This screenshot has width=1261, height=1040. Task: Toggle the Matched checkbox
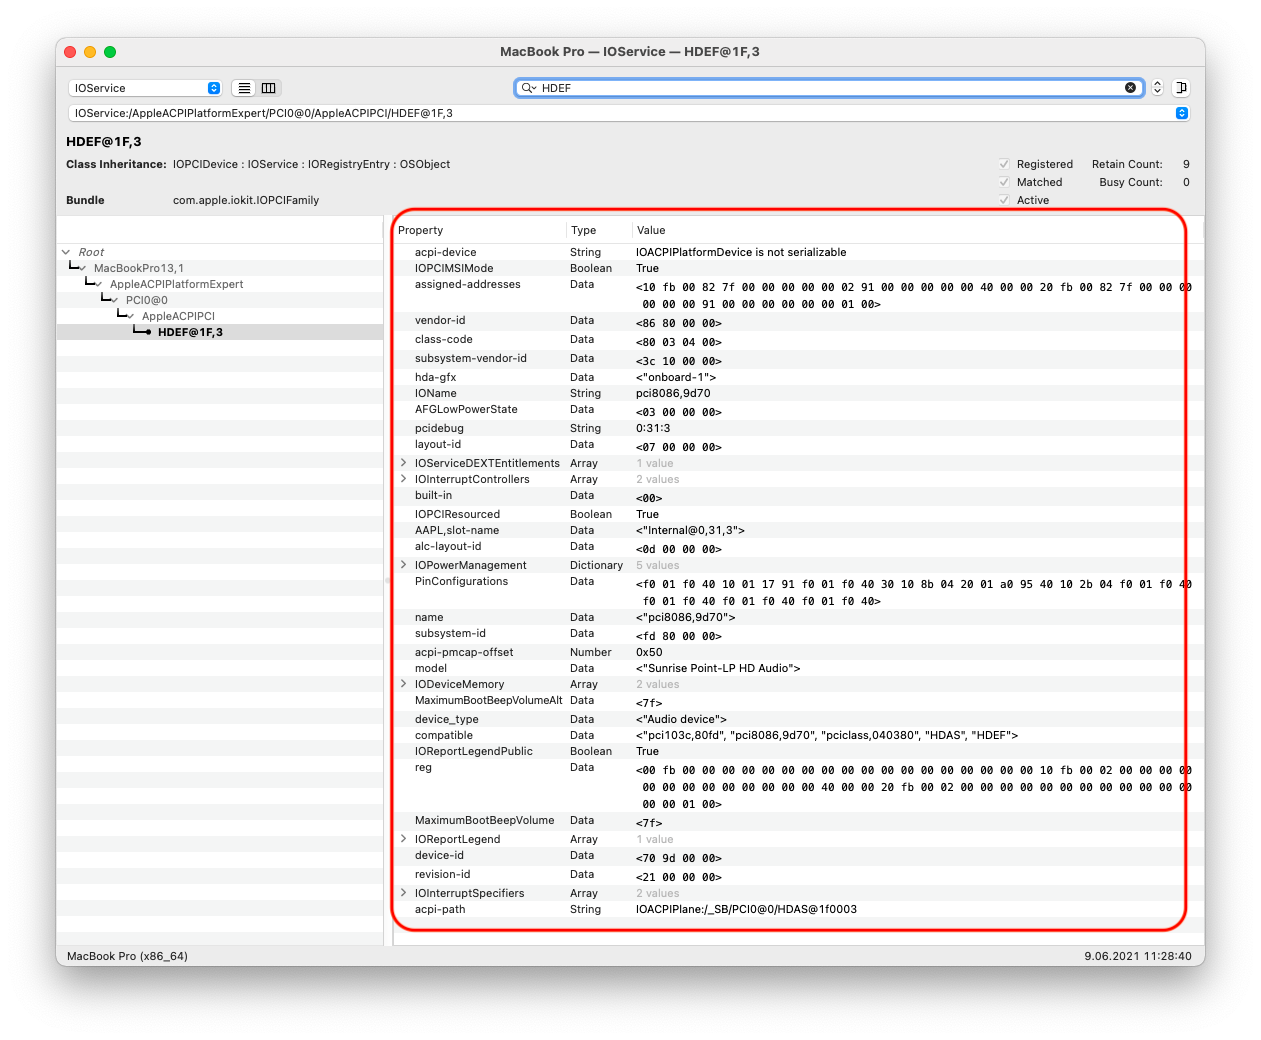(1004, 182)
